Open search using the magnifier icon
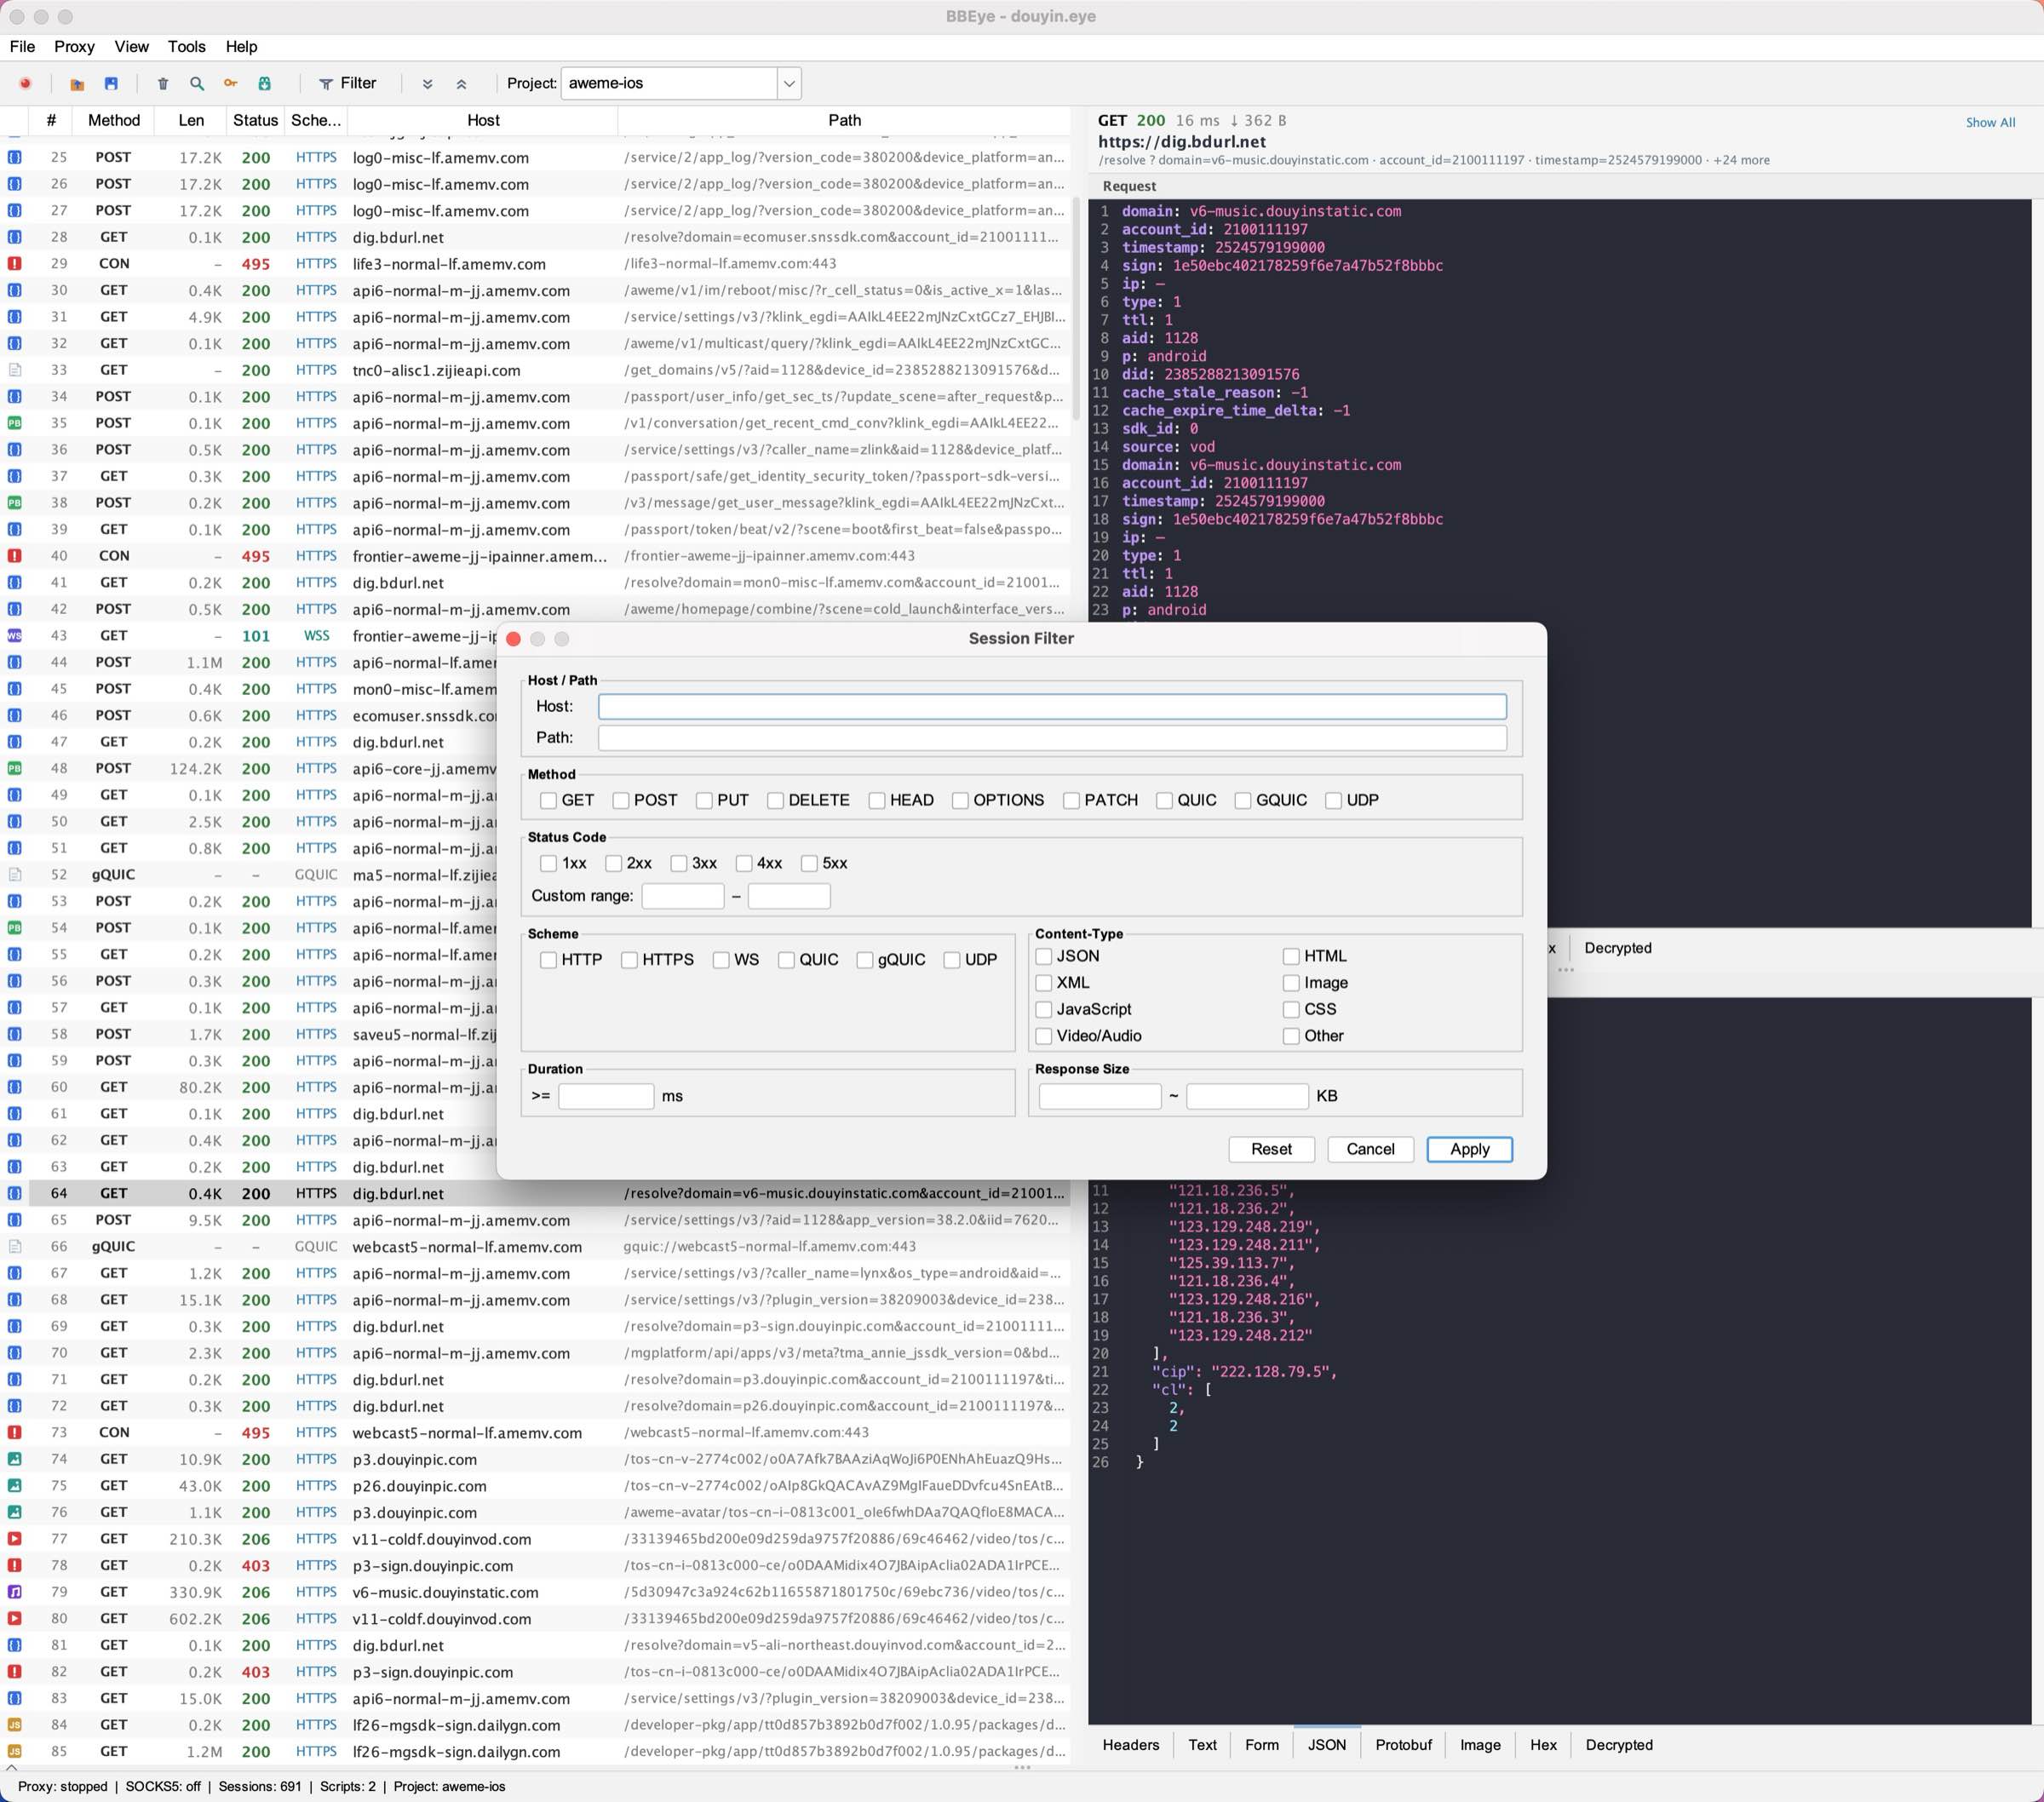Viewport: 2044px width, 1802px height. tap(197, 83)
